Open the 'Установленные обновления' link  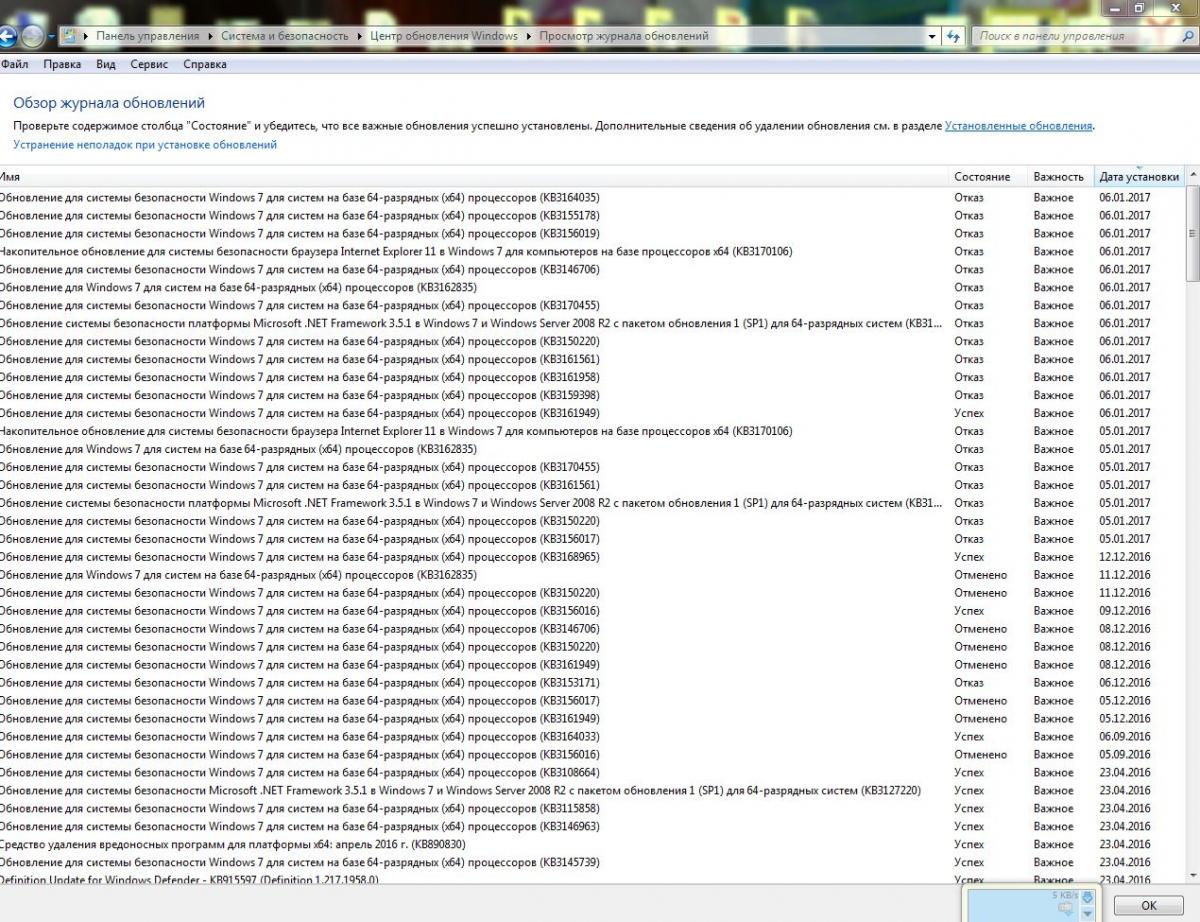tap(1018, 126)
